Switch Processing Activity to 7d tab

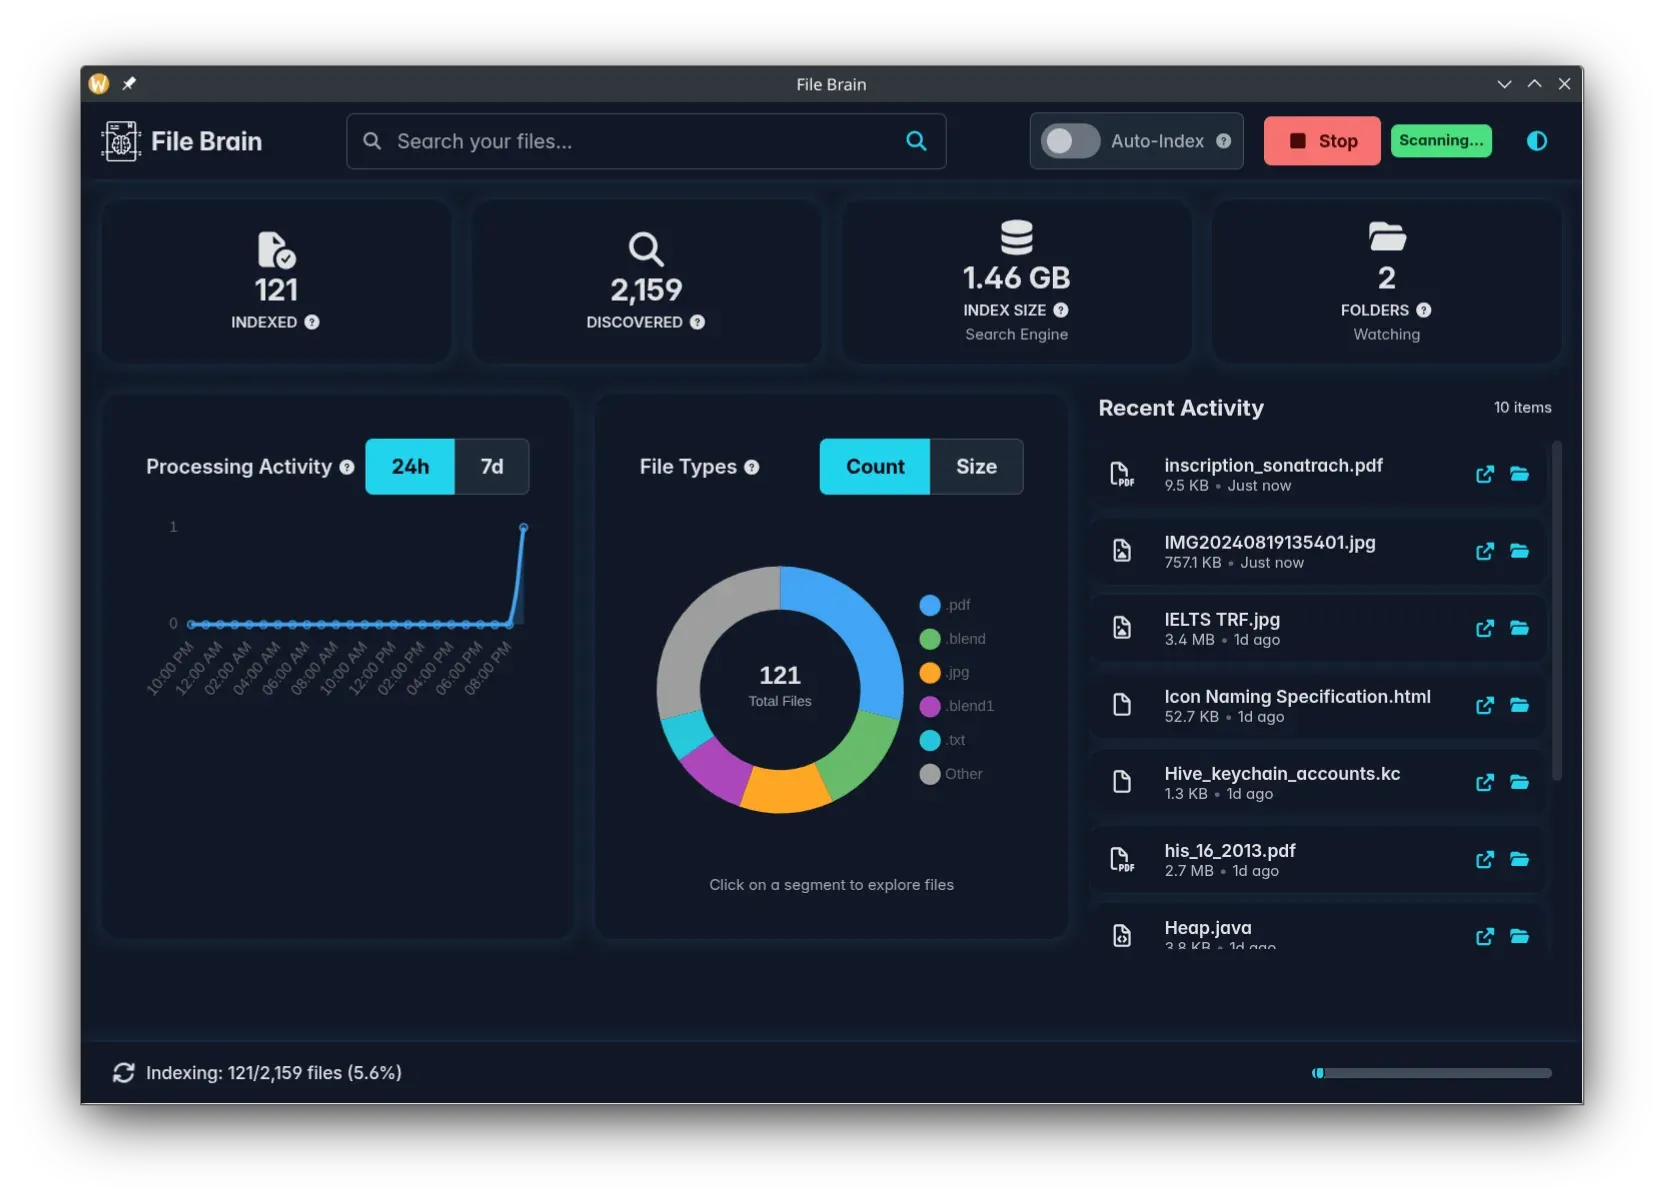[491, 467]
